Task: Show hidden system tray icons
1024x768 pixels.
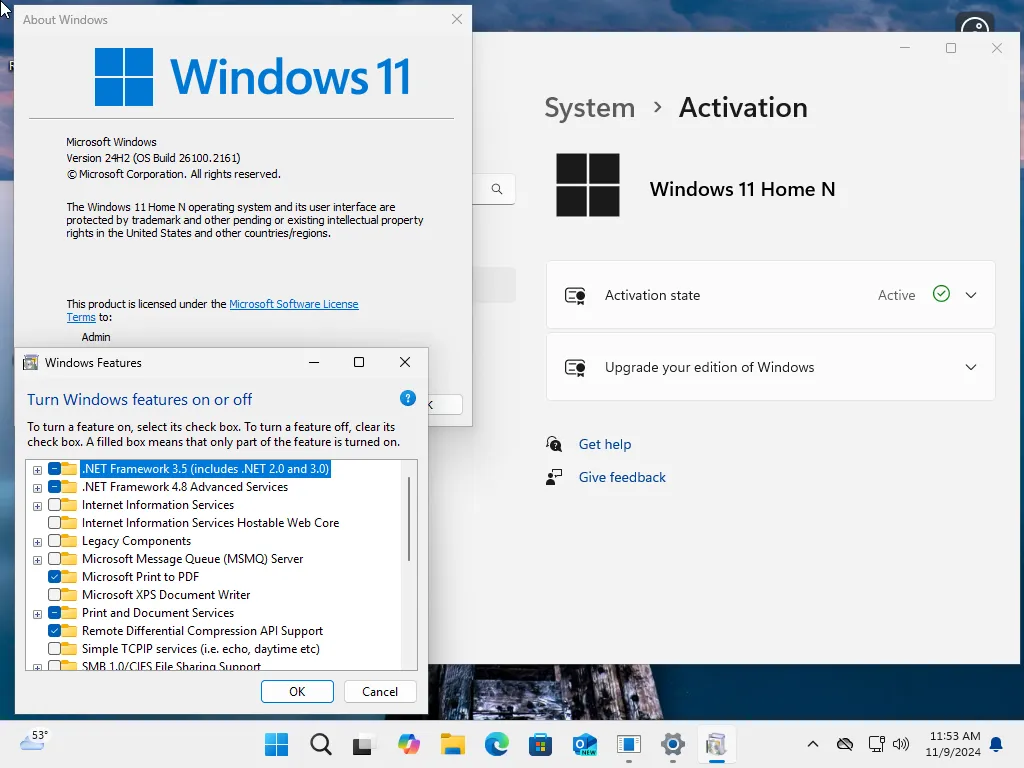Action: (x=813, y=744)
